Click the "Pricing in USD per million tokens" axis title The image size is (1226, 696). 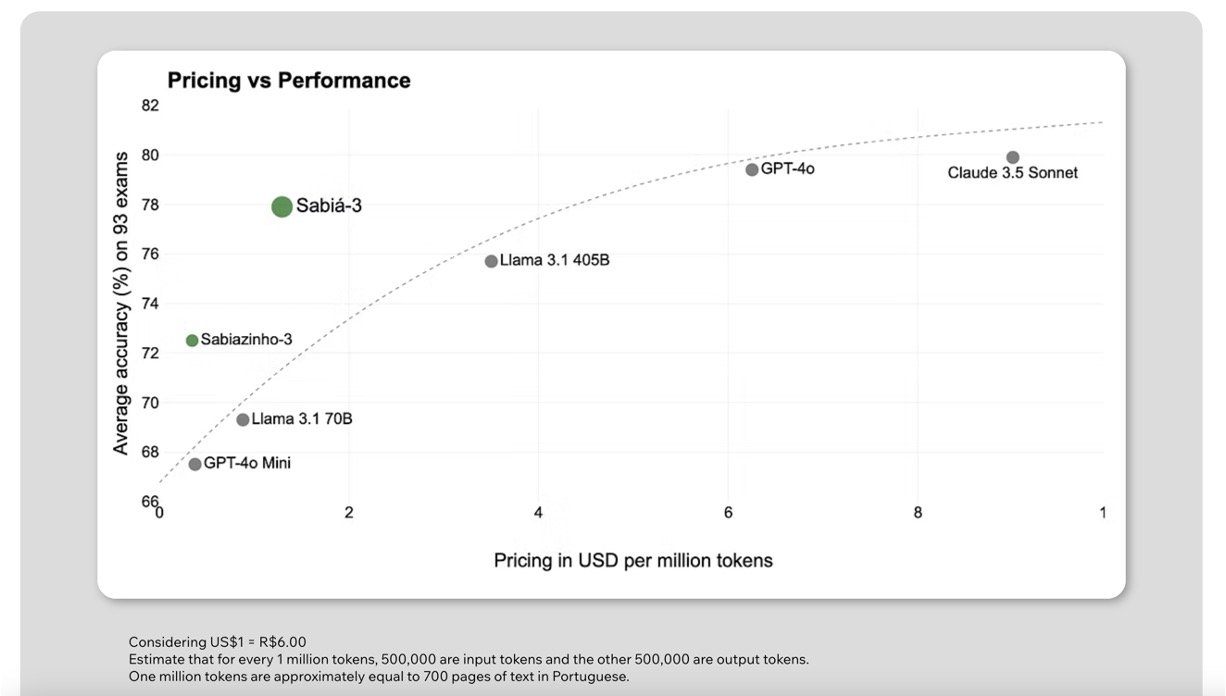(x=633, y=561)
